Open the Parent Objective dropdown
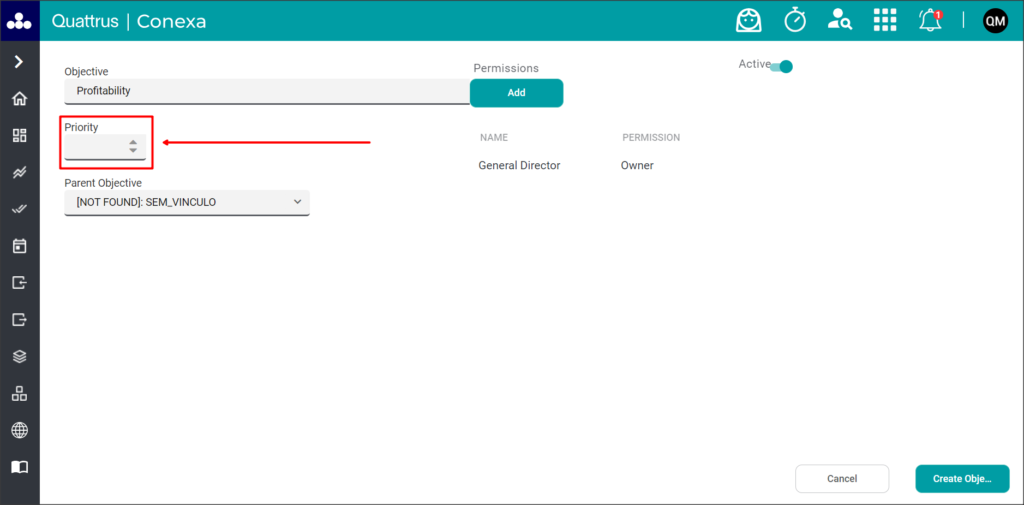 point(187,203)
